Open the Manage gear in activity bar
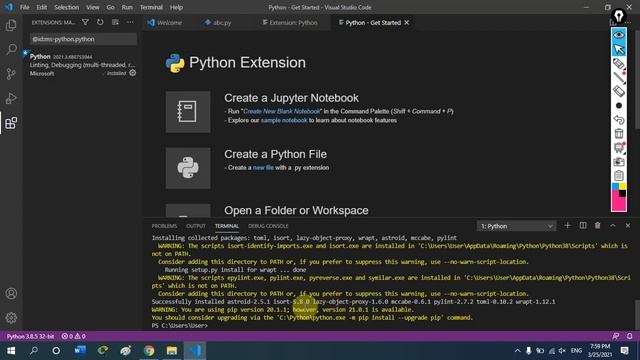The image size is (640, 360). click(11, 318)
